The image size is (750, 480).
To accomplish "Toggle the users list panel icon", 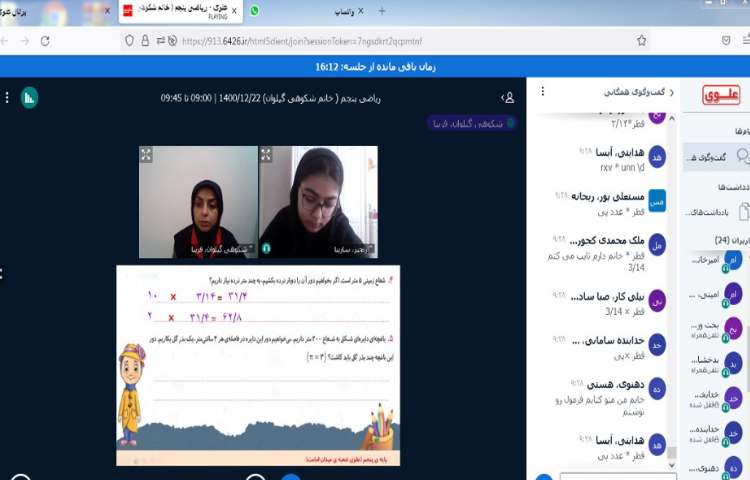I will (x=508, y=98).
